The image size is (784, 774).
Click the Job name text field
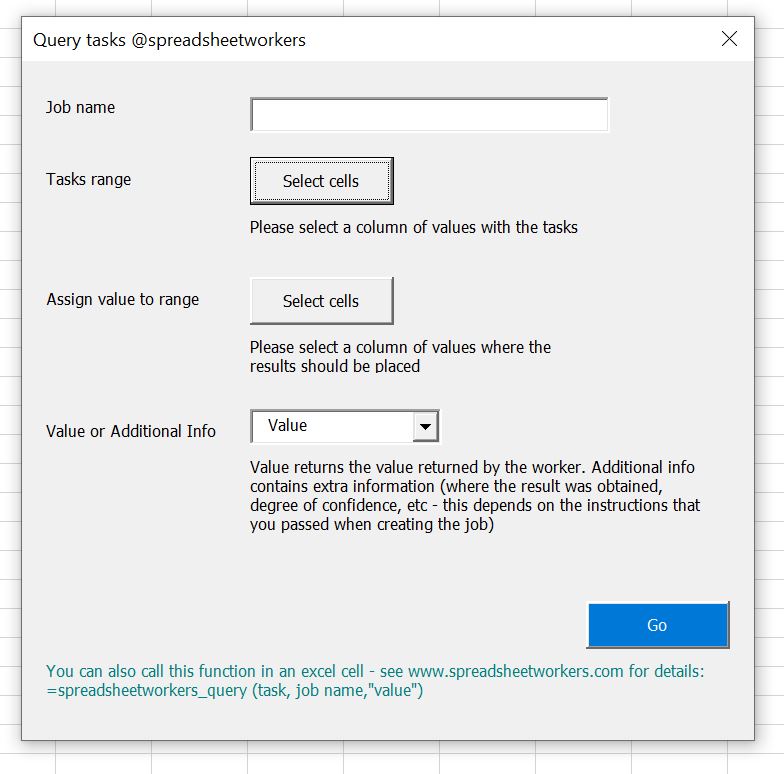428,115
